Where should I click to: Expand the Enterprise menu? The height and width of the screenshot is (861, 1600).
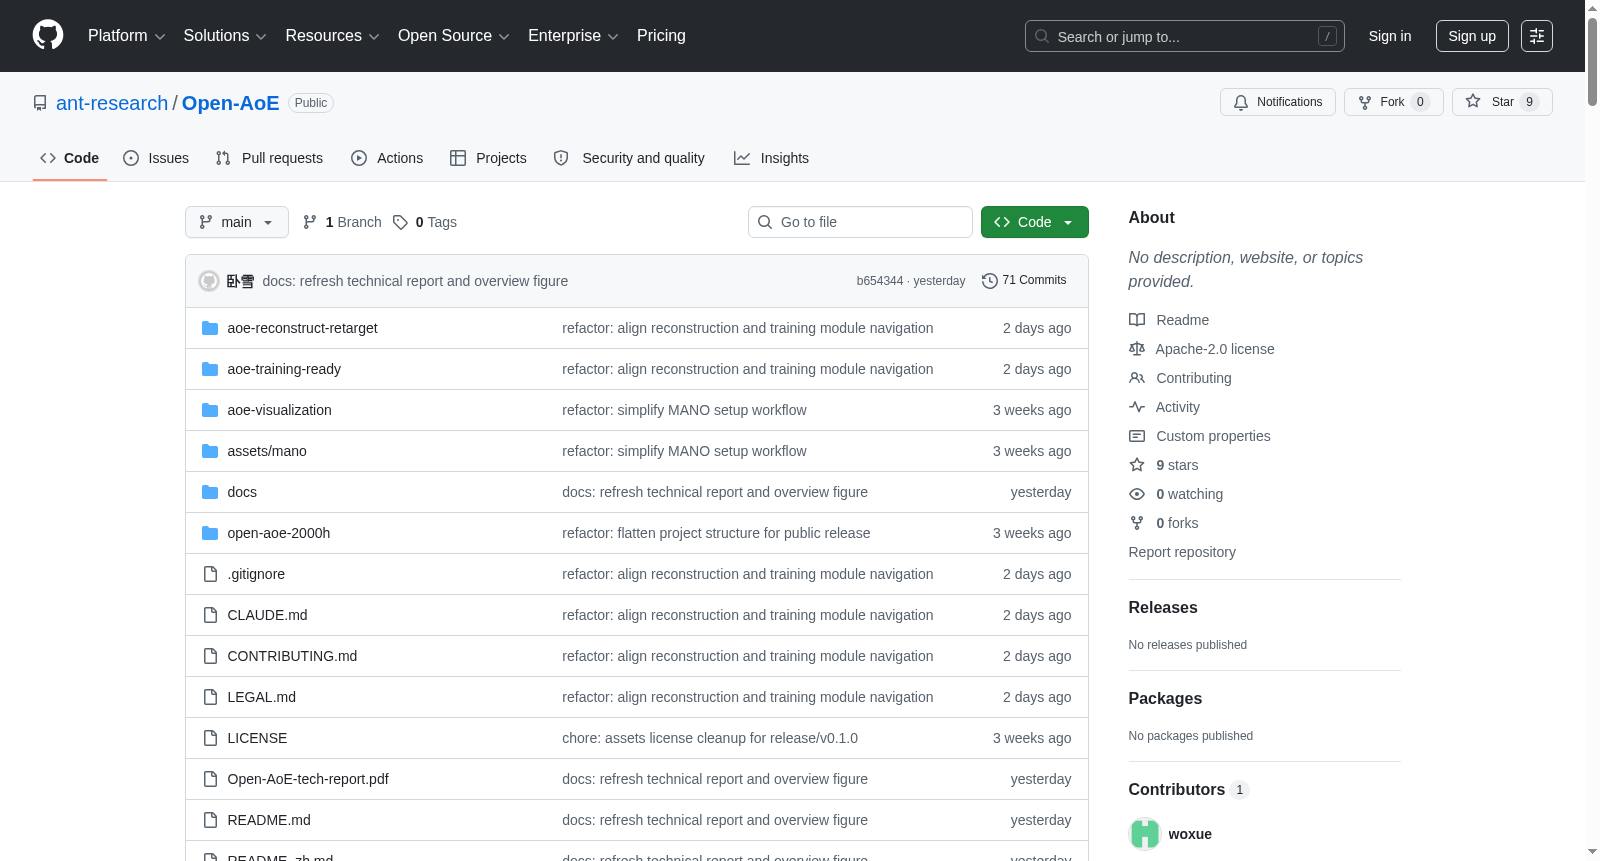[573, 36]
